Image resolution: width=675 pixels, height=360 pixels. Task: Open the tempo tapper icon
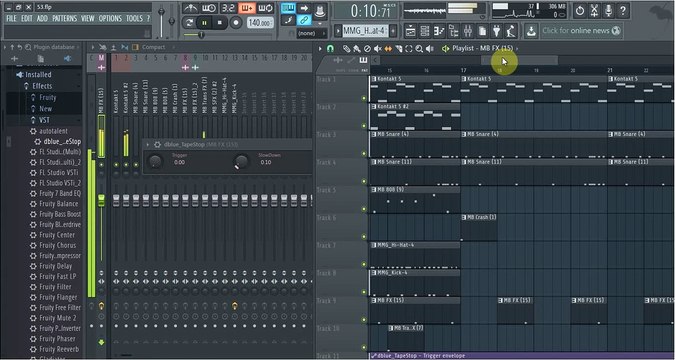511,31
